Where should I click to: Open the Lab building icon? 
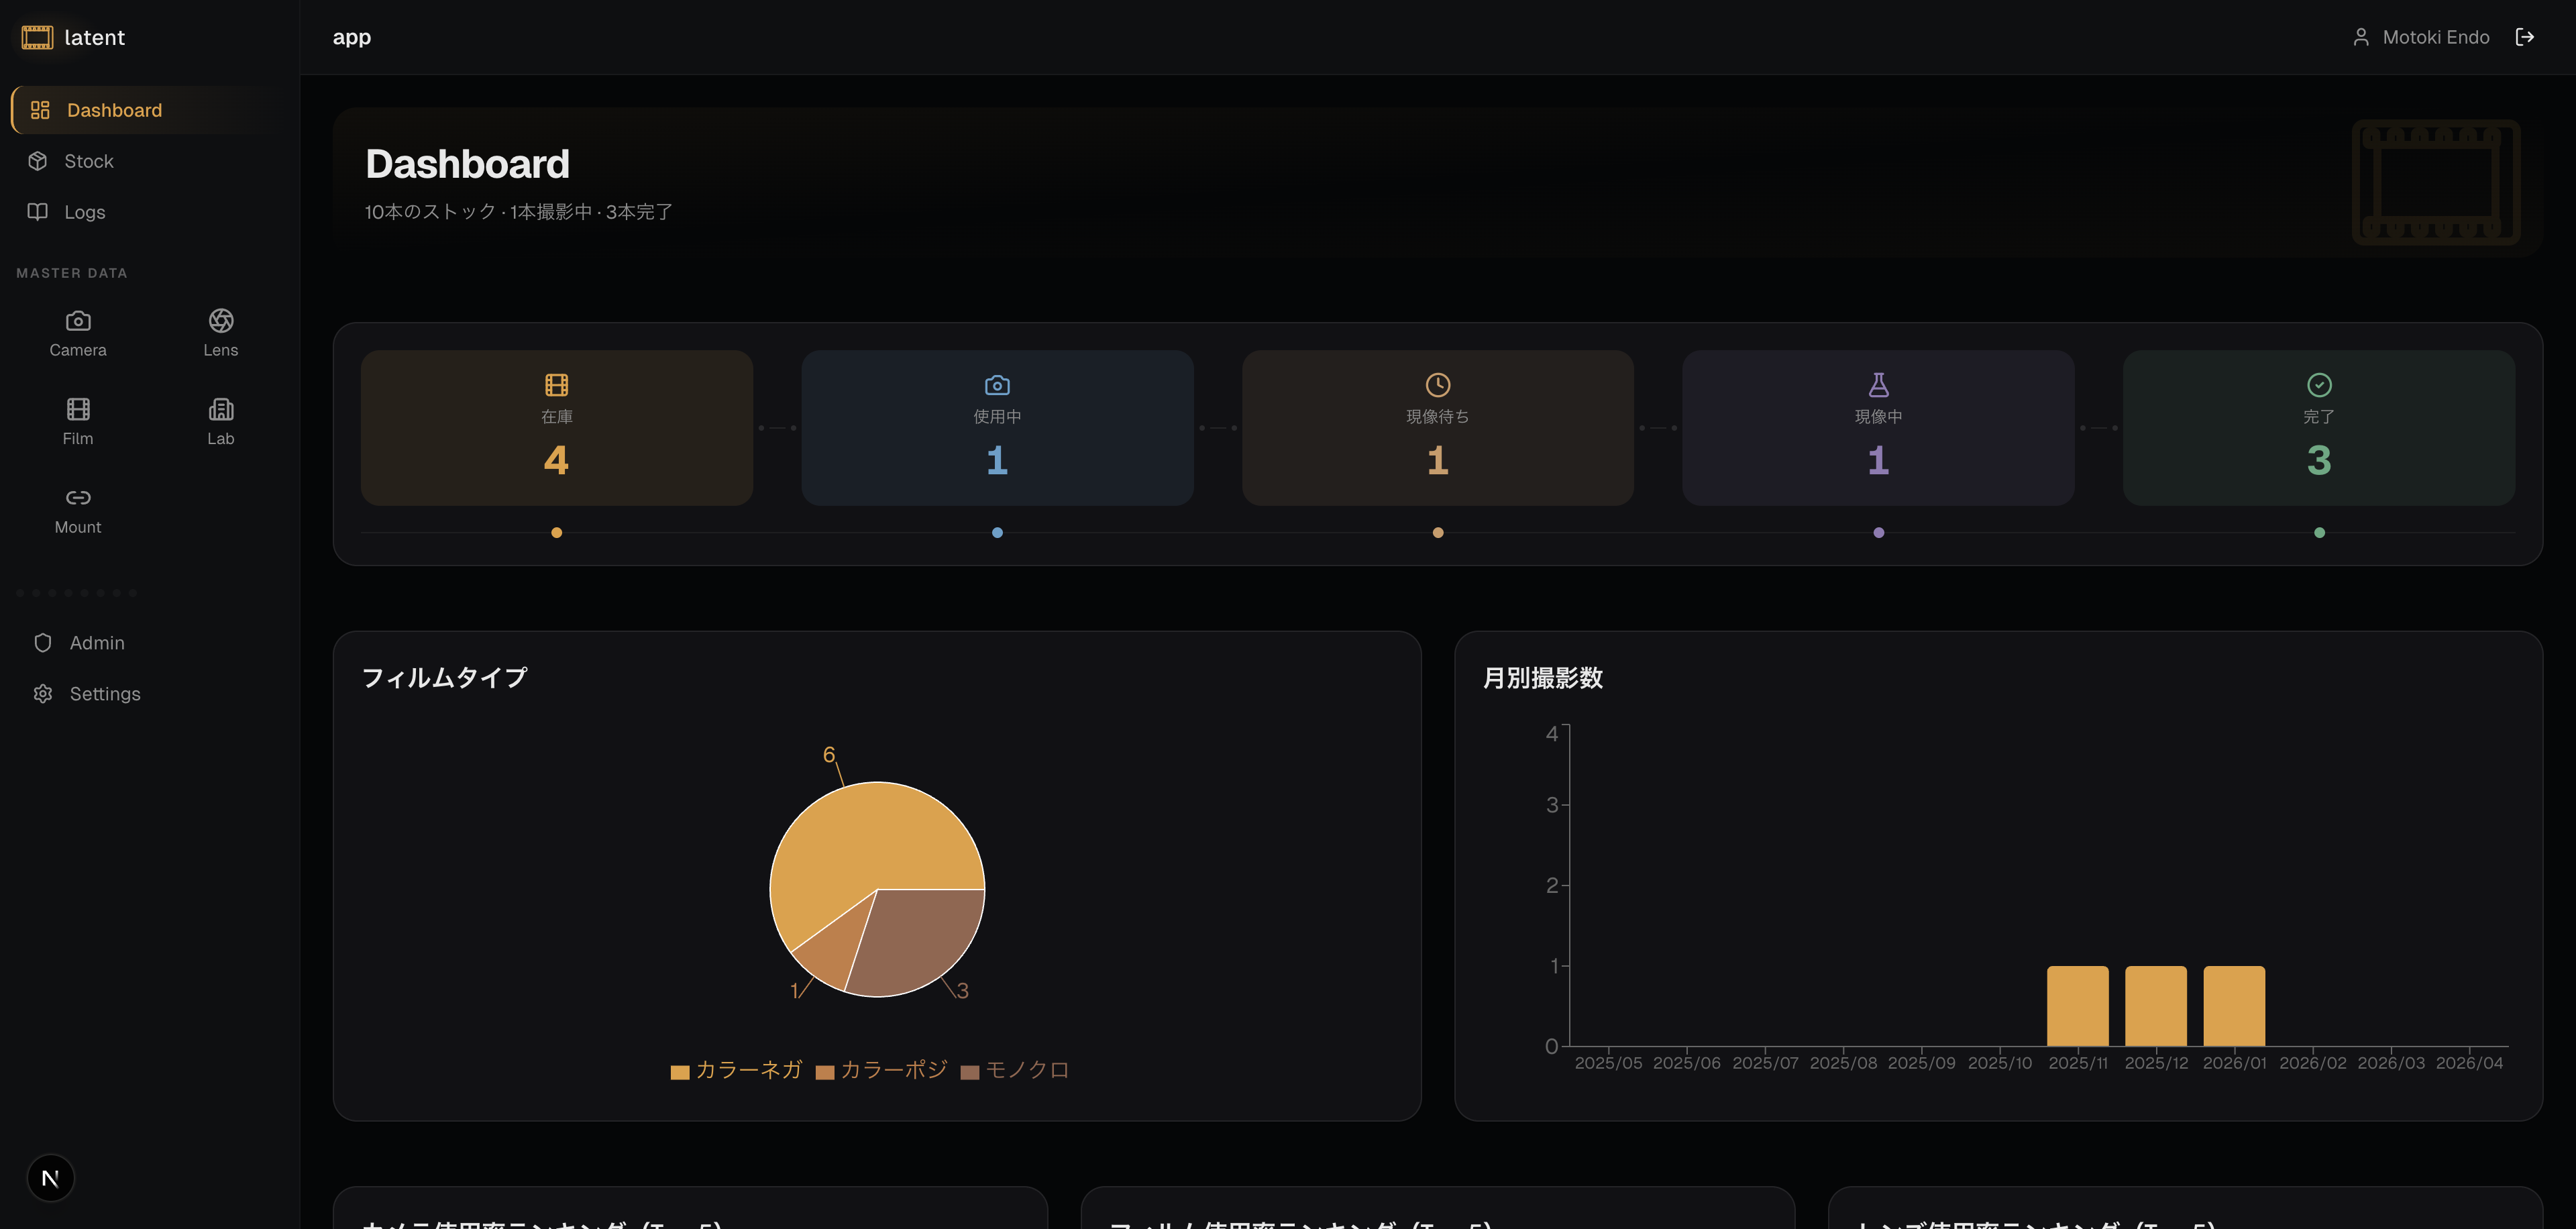[221, 409]
